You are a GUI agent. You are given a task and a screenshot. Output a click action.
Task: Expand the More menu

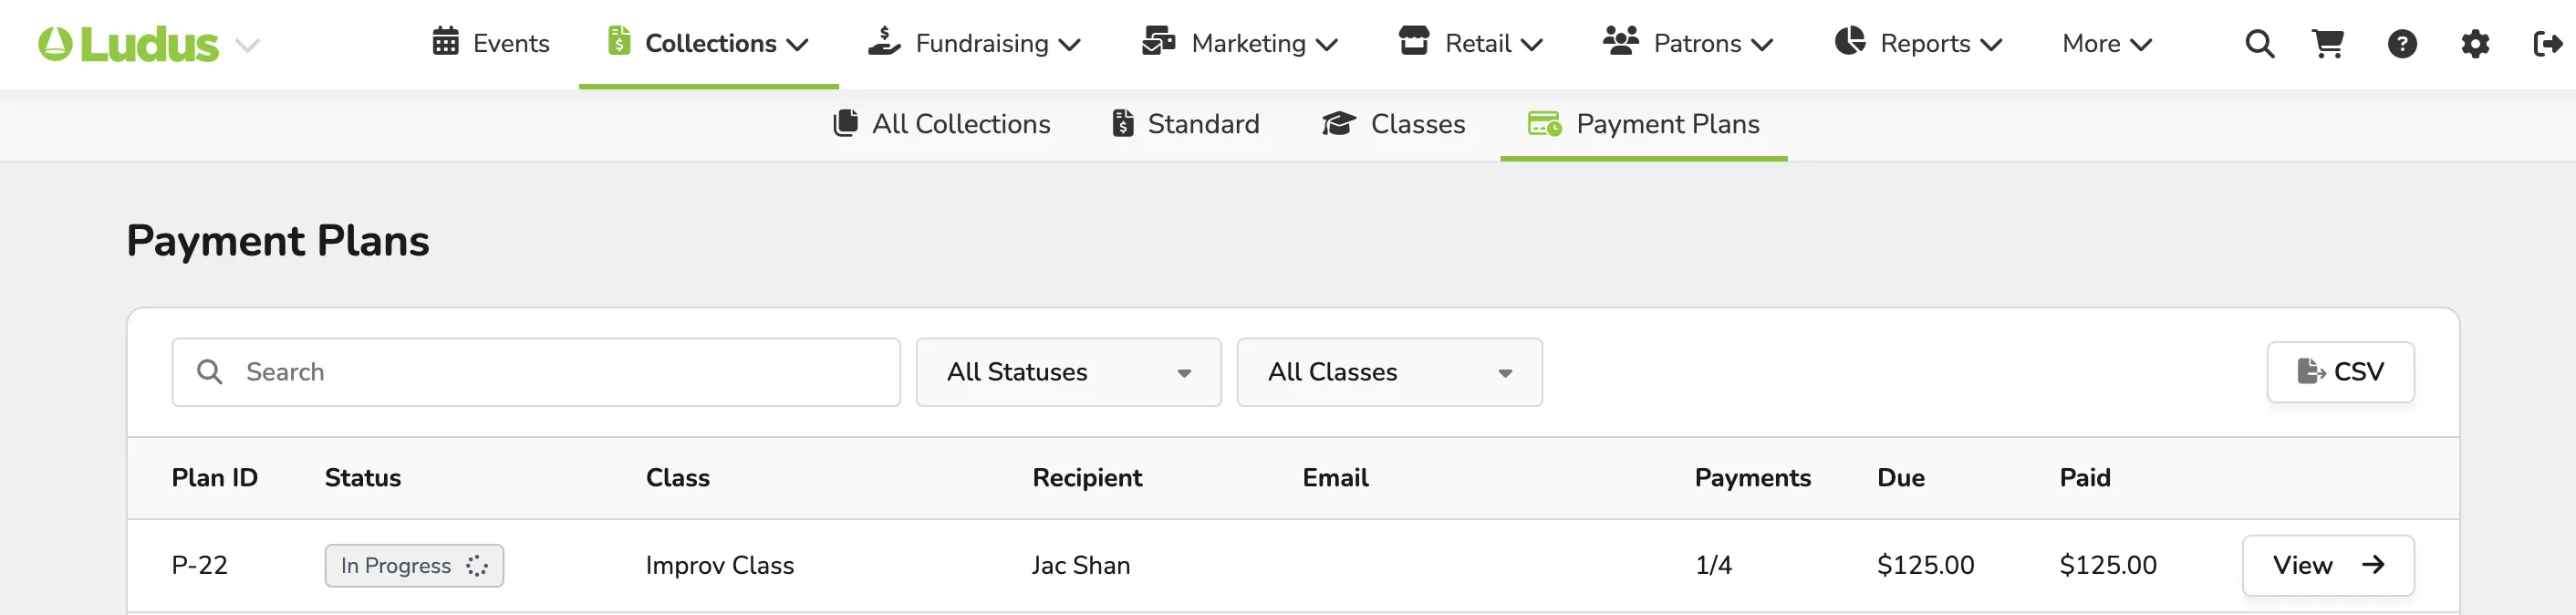(2106, 43)
